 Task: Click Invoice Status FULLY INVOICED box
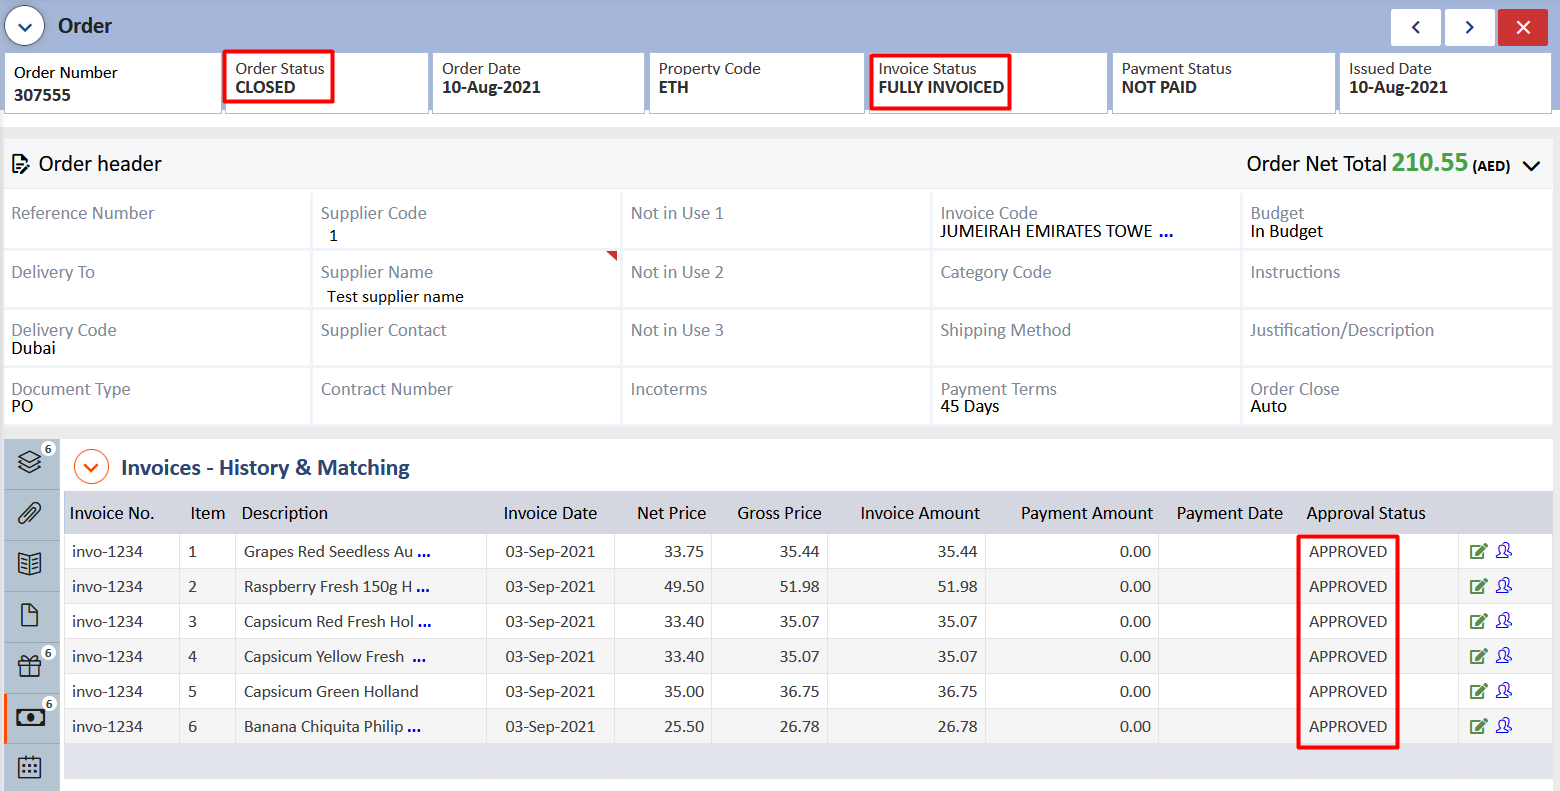[988, 83]
